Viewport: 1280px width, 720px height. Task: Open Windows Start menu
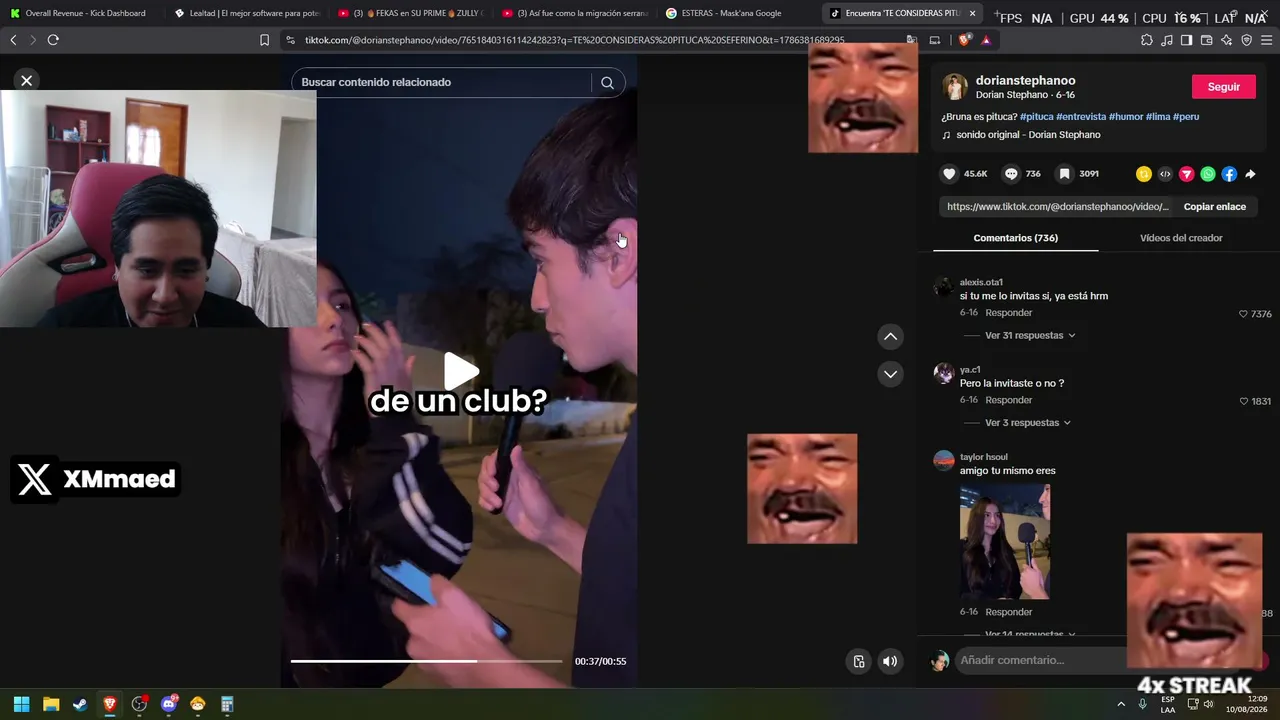[x=21, y=704]
